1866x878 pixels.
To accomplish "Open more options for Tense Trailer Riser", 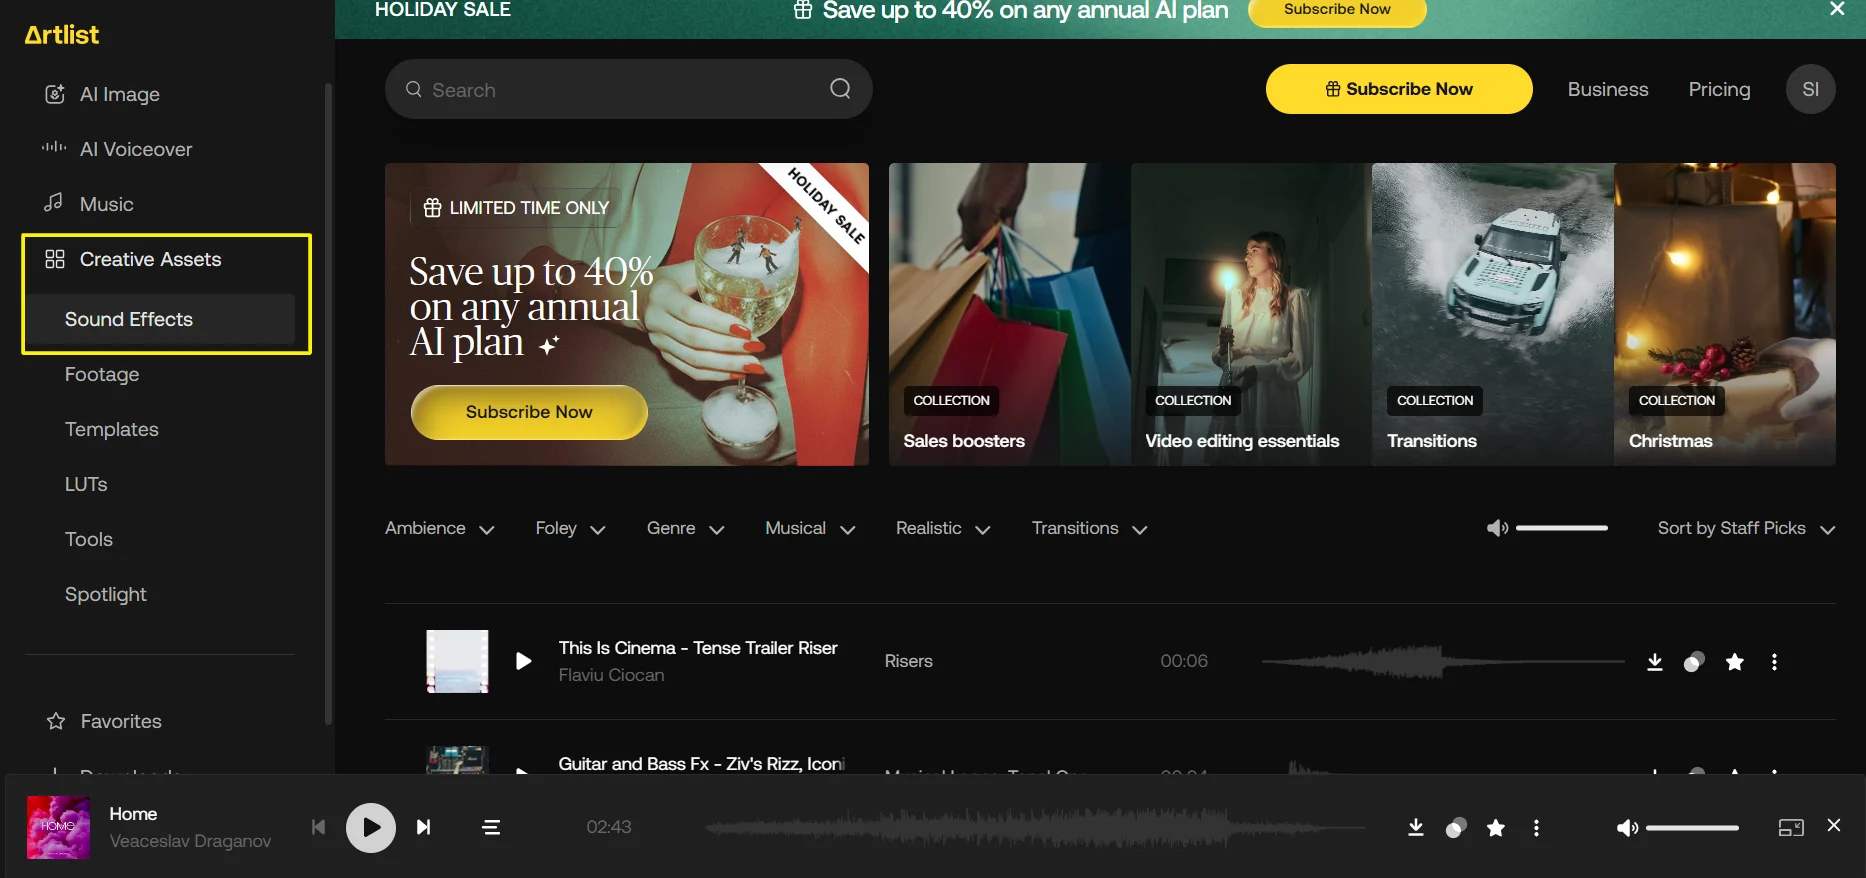I will [1774, 662].
